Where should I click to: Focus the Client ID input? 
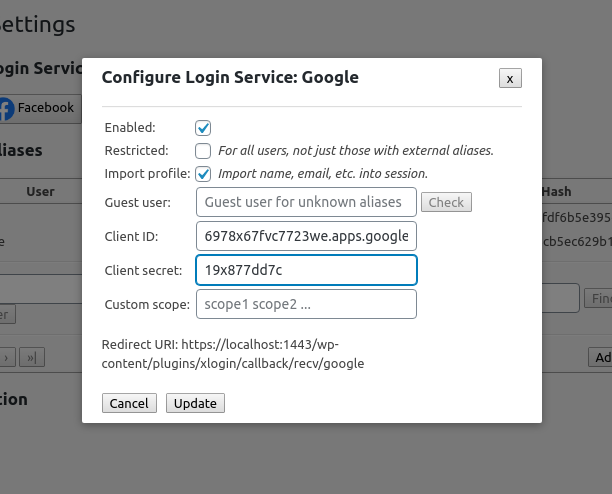tap(306, 236)
